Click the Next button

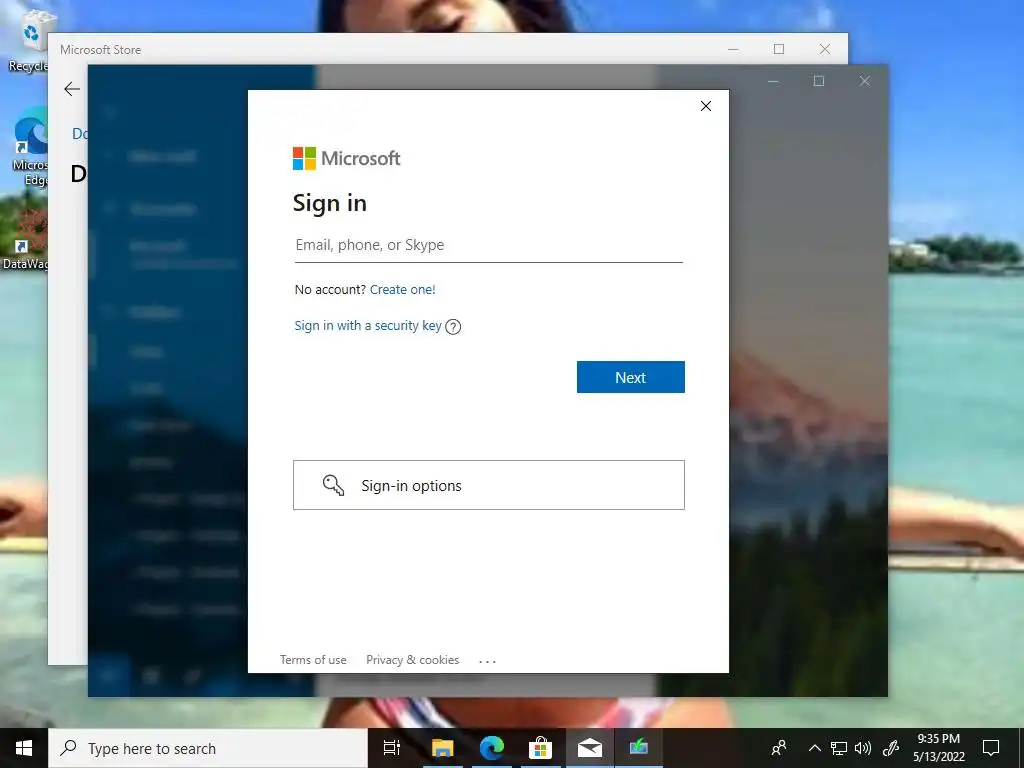630,377
